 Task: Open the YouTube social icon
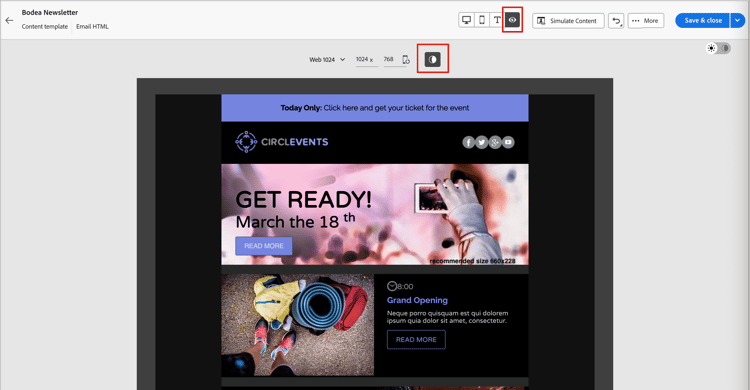point(508,142)
